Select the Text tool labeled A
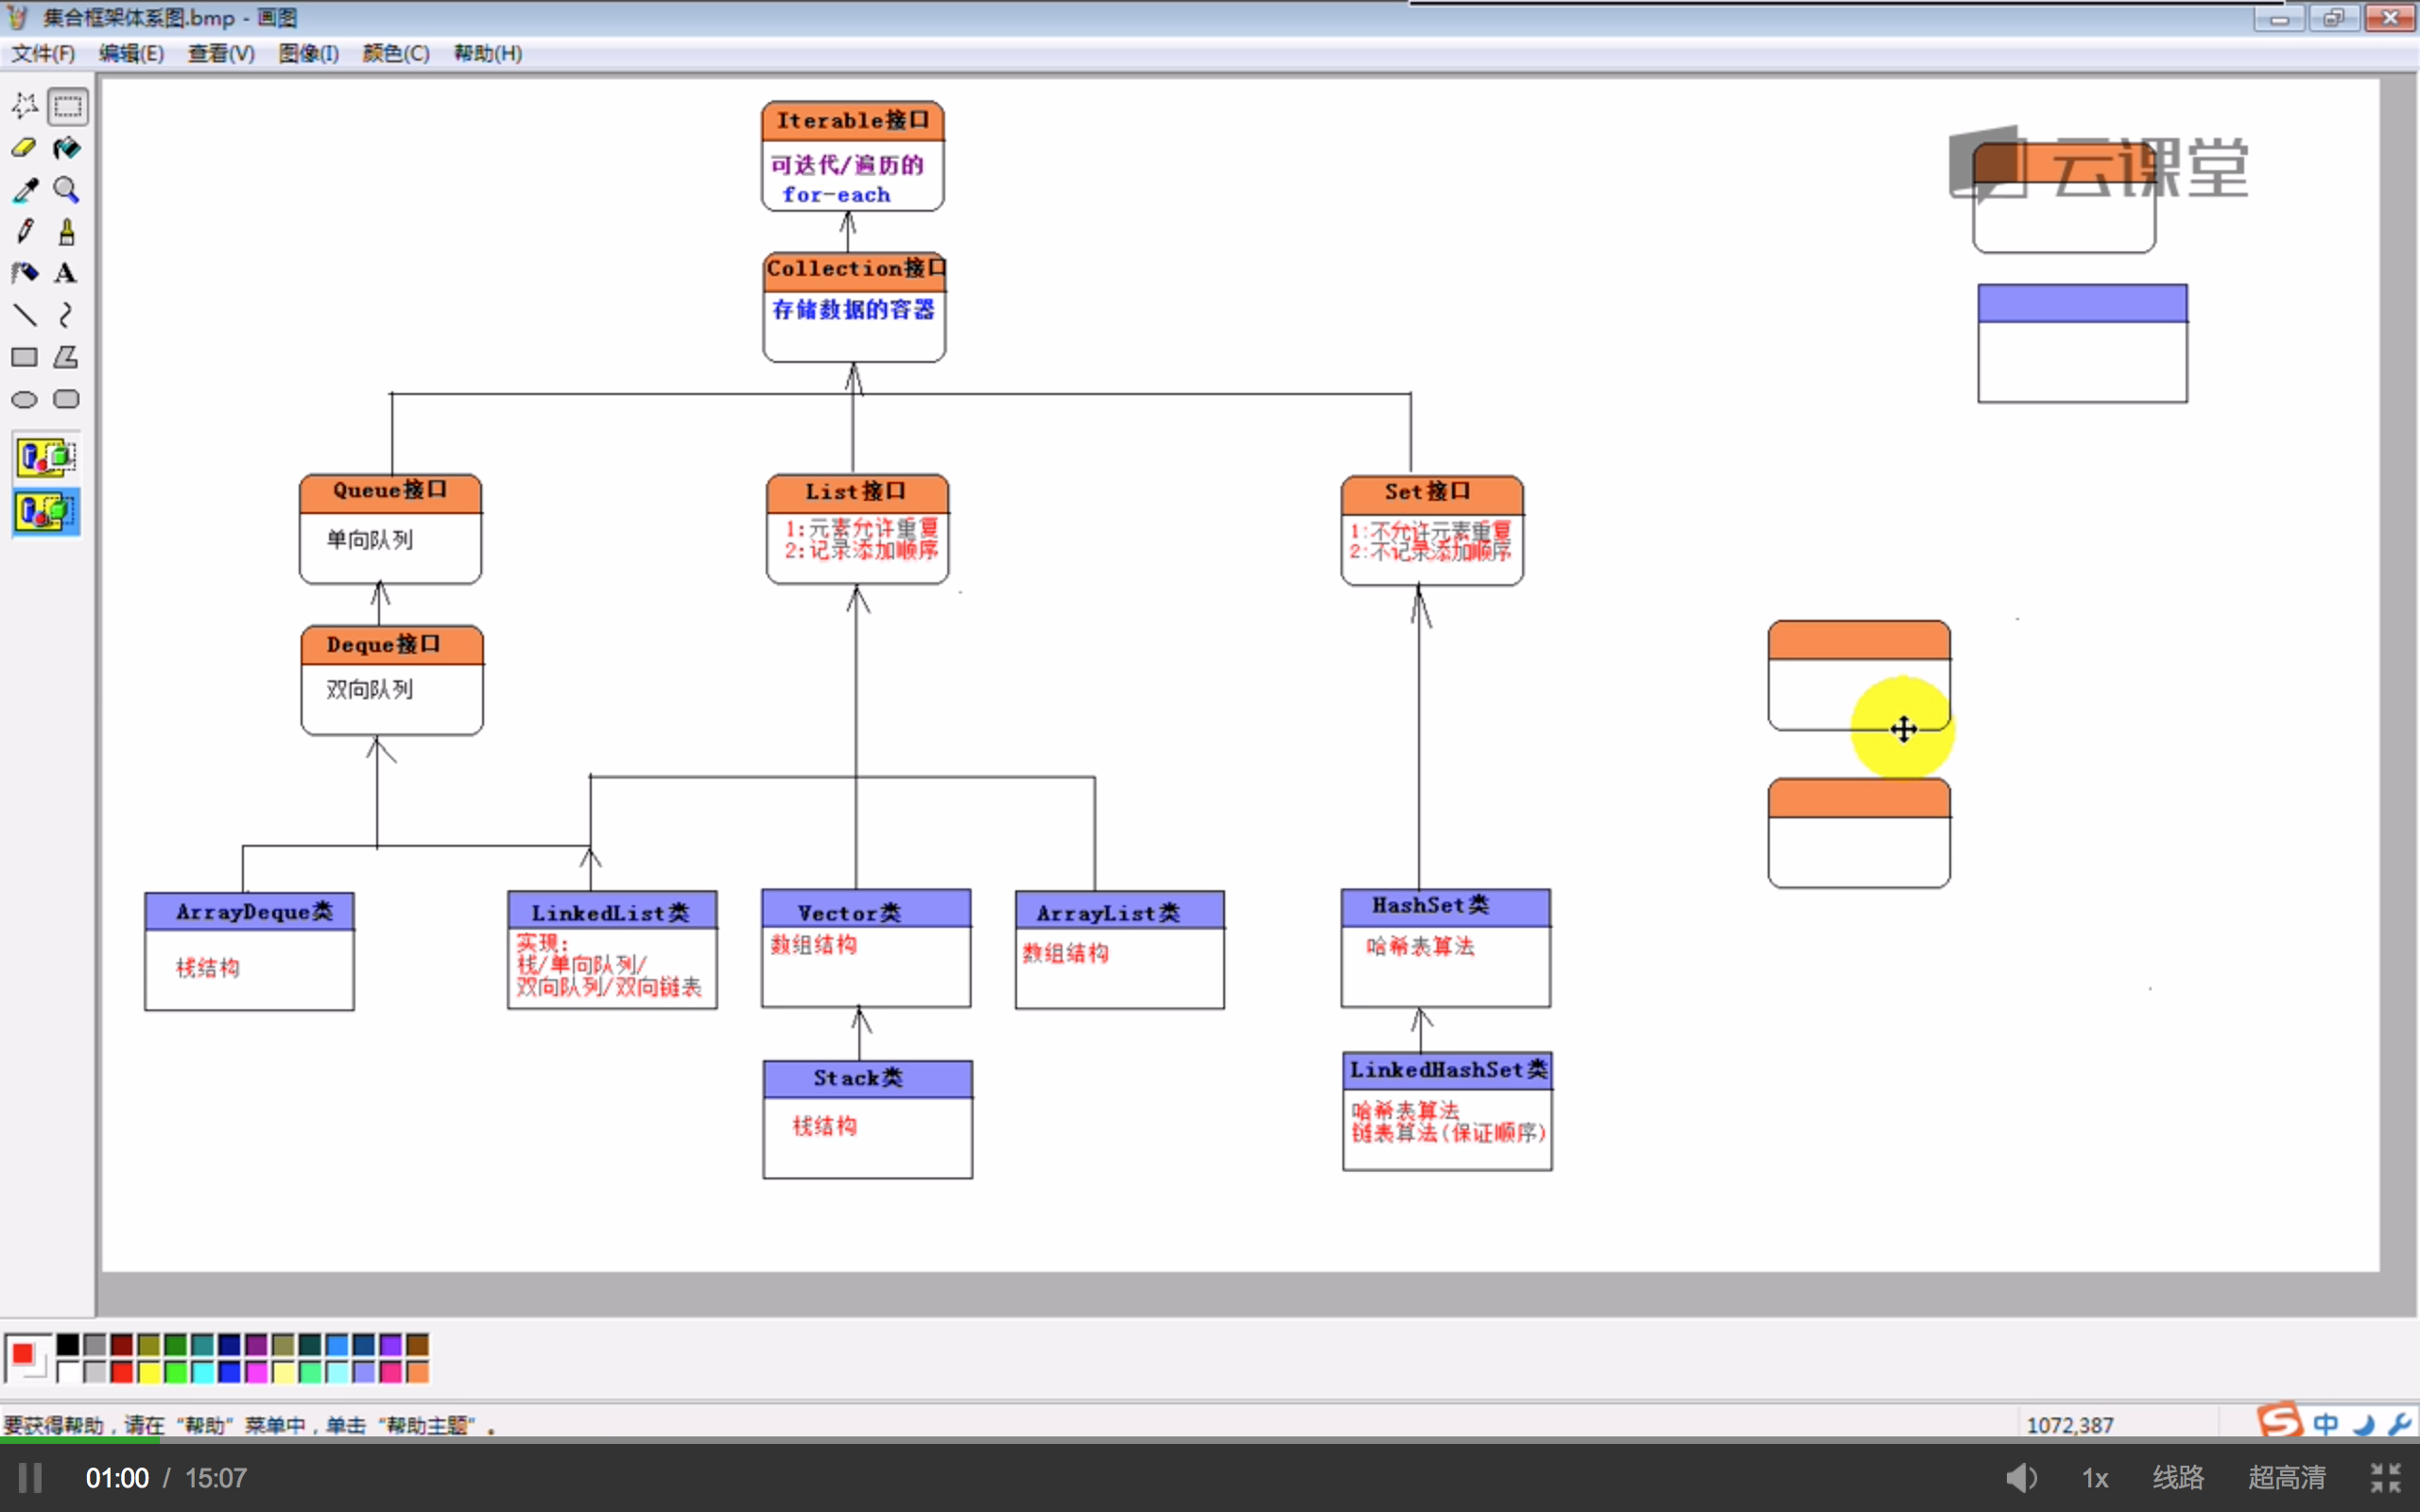2420x1512 pixels. click(67, 273)
